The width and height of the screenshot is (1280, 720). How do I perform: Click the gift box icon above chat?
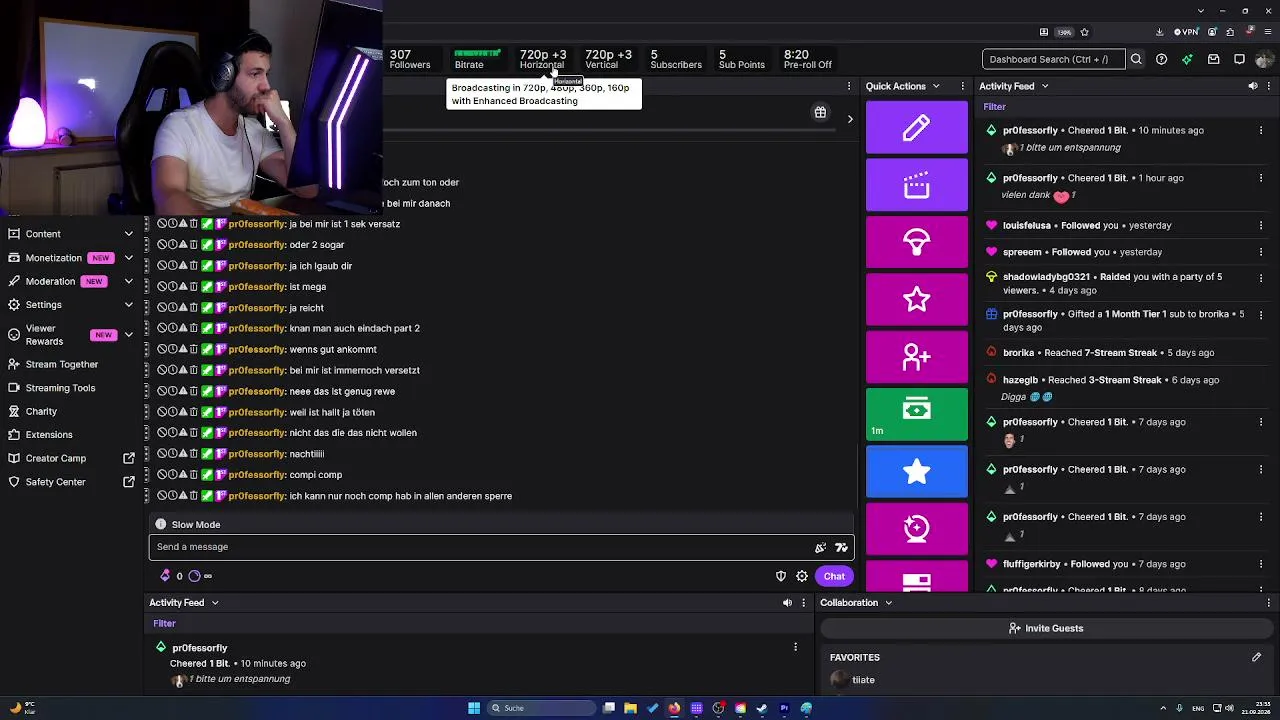(x=820, y=113)
